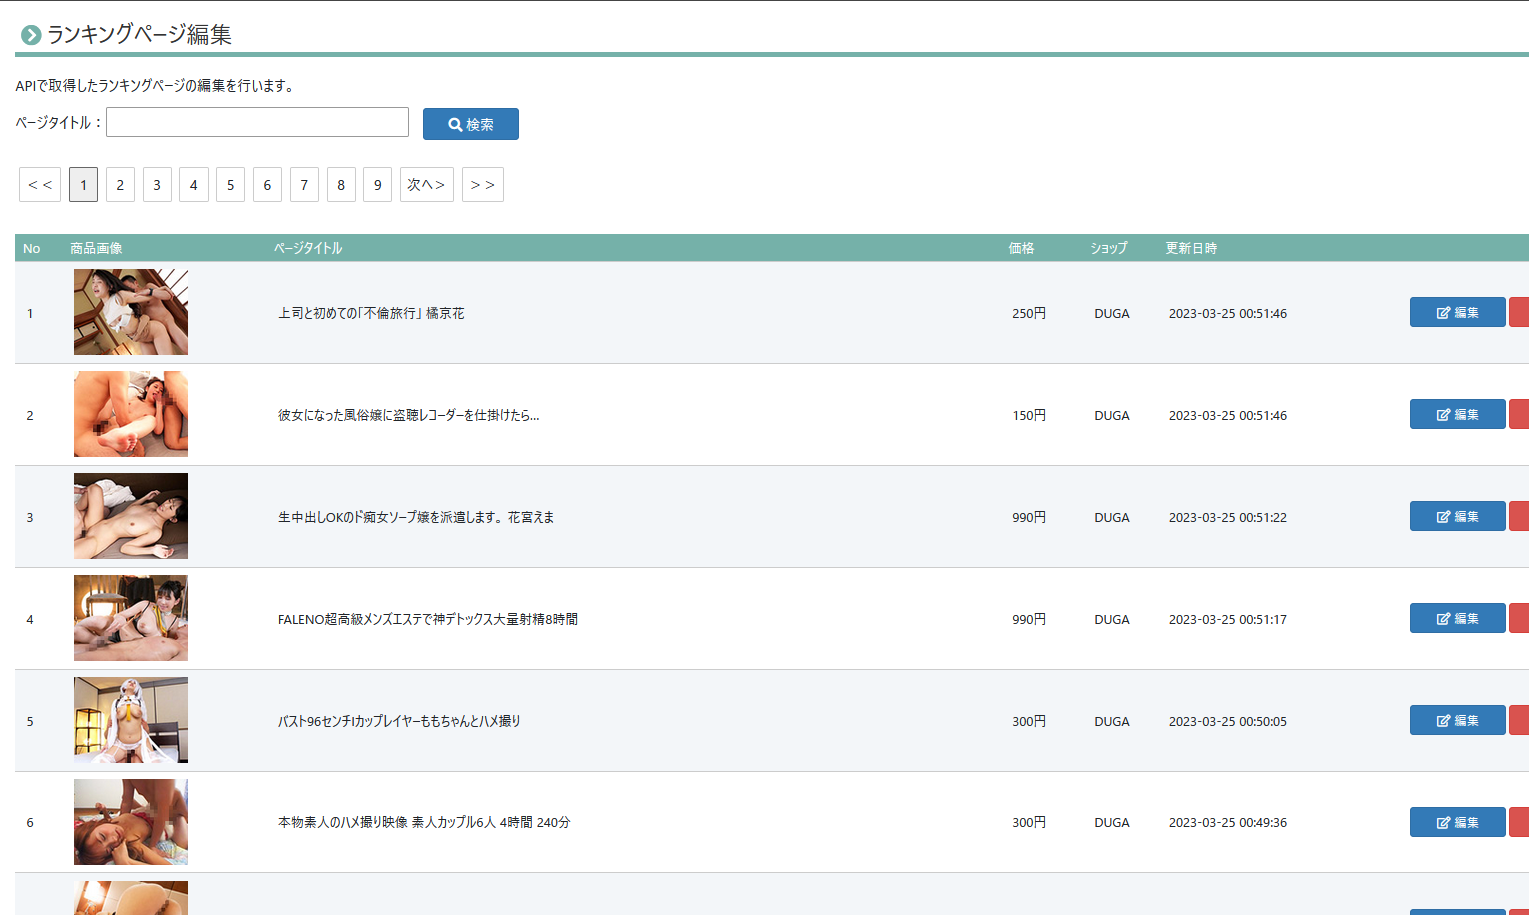
Task: Edit the row 2 ranking entry
Action: coord(1457,414)
